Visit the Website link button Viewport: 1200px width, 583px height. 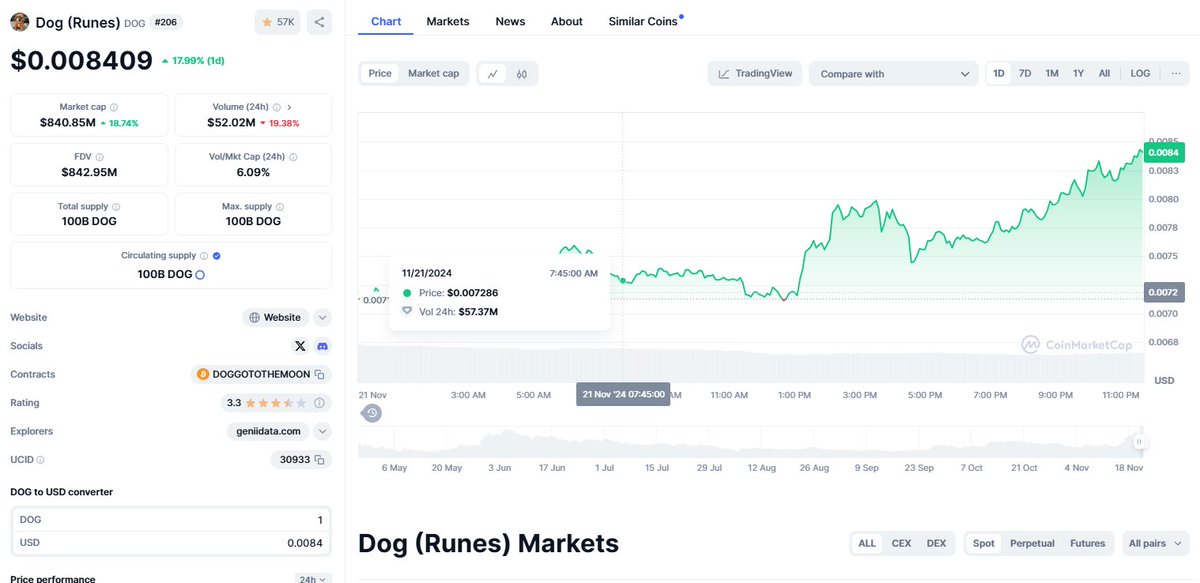[x=275, y=317]
